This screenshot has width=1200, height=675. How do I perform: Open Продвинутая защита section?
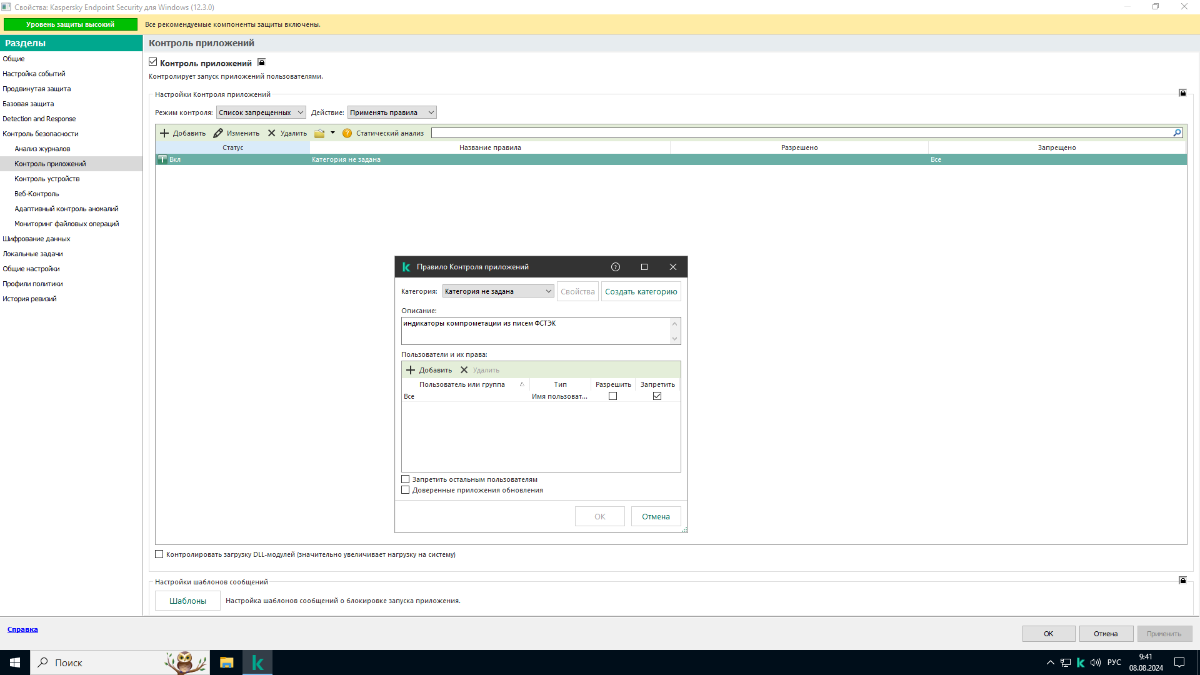[36, 88]
